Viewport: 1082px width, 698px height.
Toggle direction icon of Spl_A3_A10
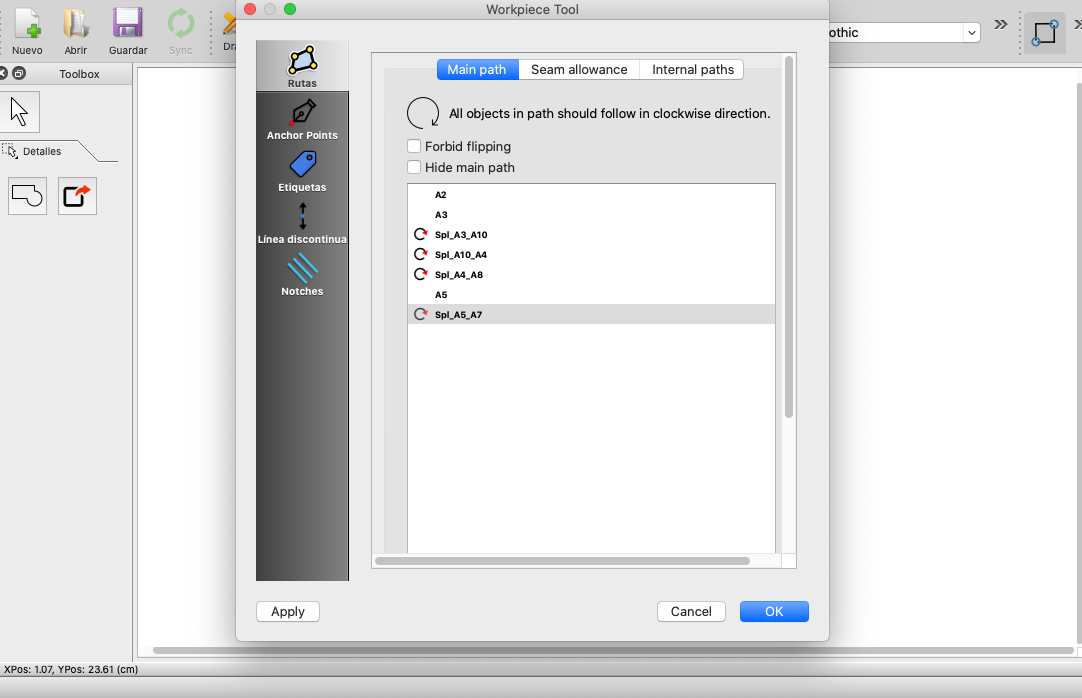(421, 235)
